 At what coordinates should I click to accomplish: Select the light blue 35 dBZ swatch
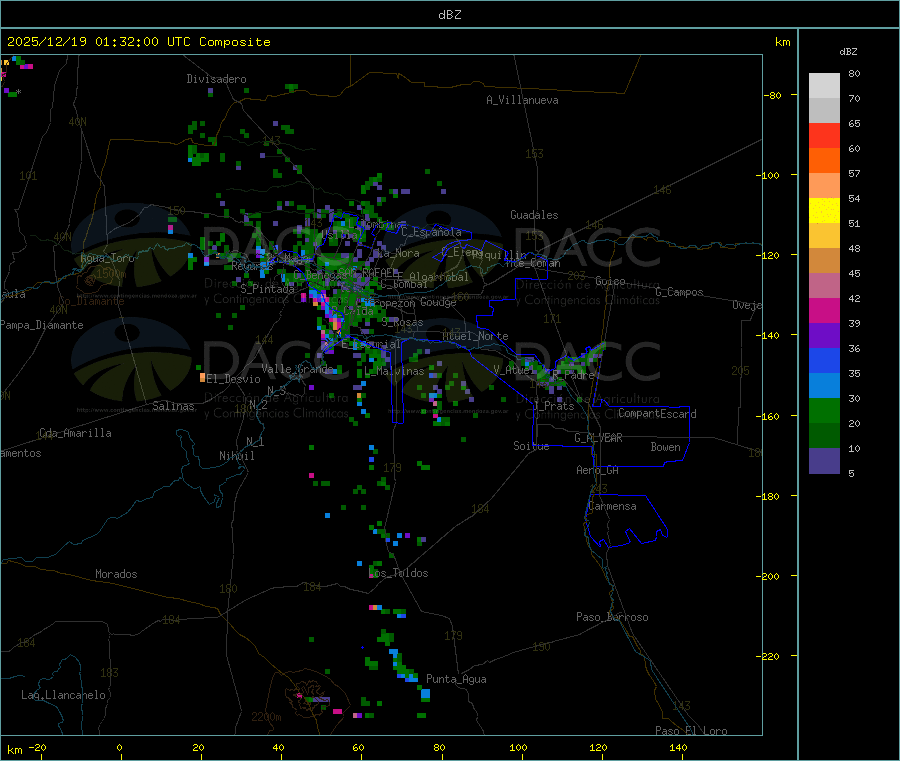[x=824, y=385]
